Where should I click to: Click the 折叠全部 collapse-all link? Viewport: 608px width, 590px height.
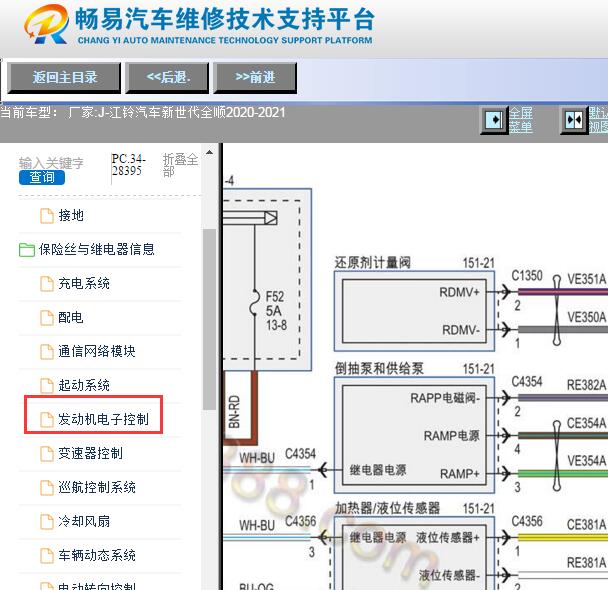(x=180, y=165)
